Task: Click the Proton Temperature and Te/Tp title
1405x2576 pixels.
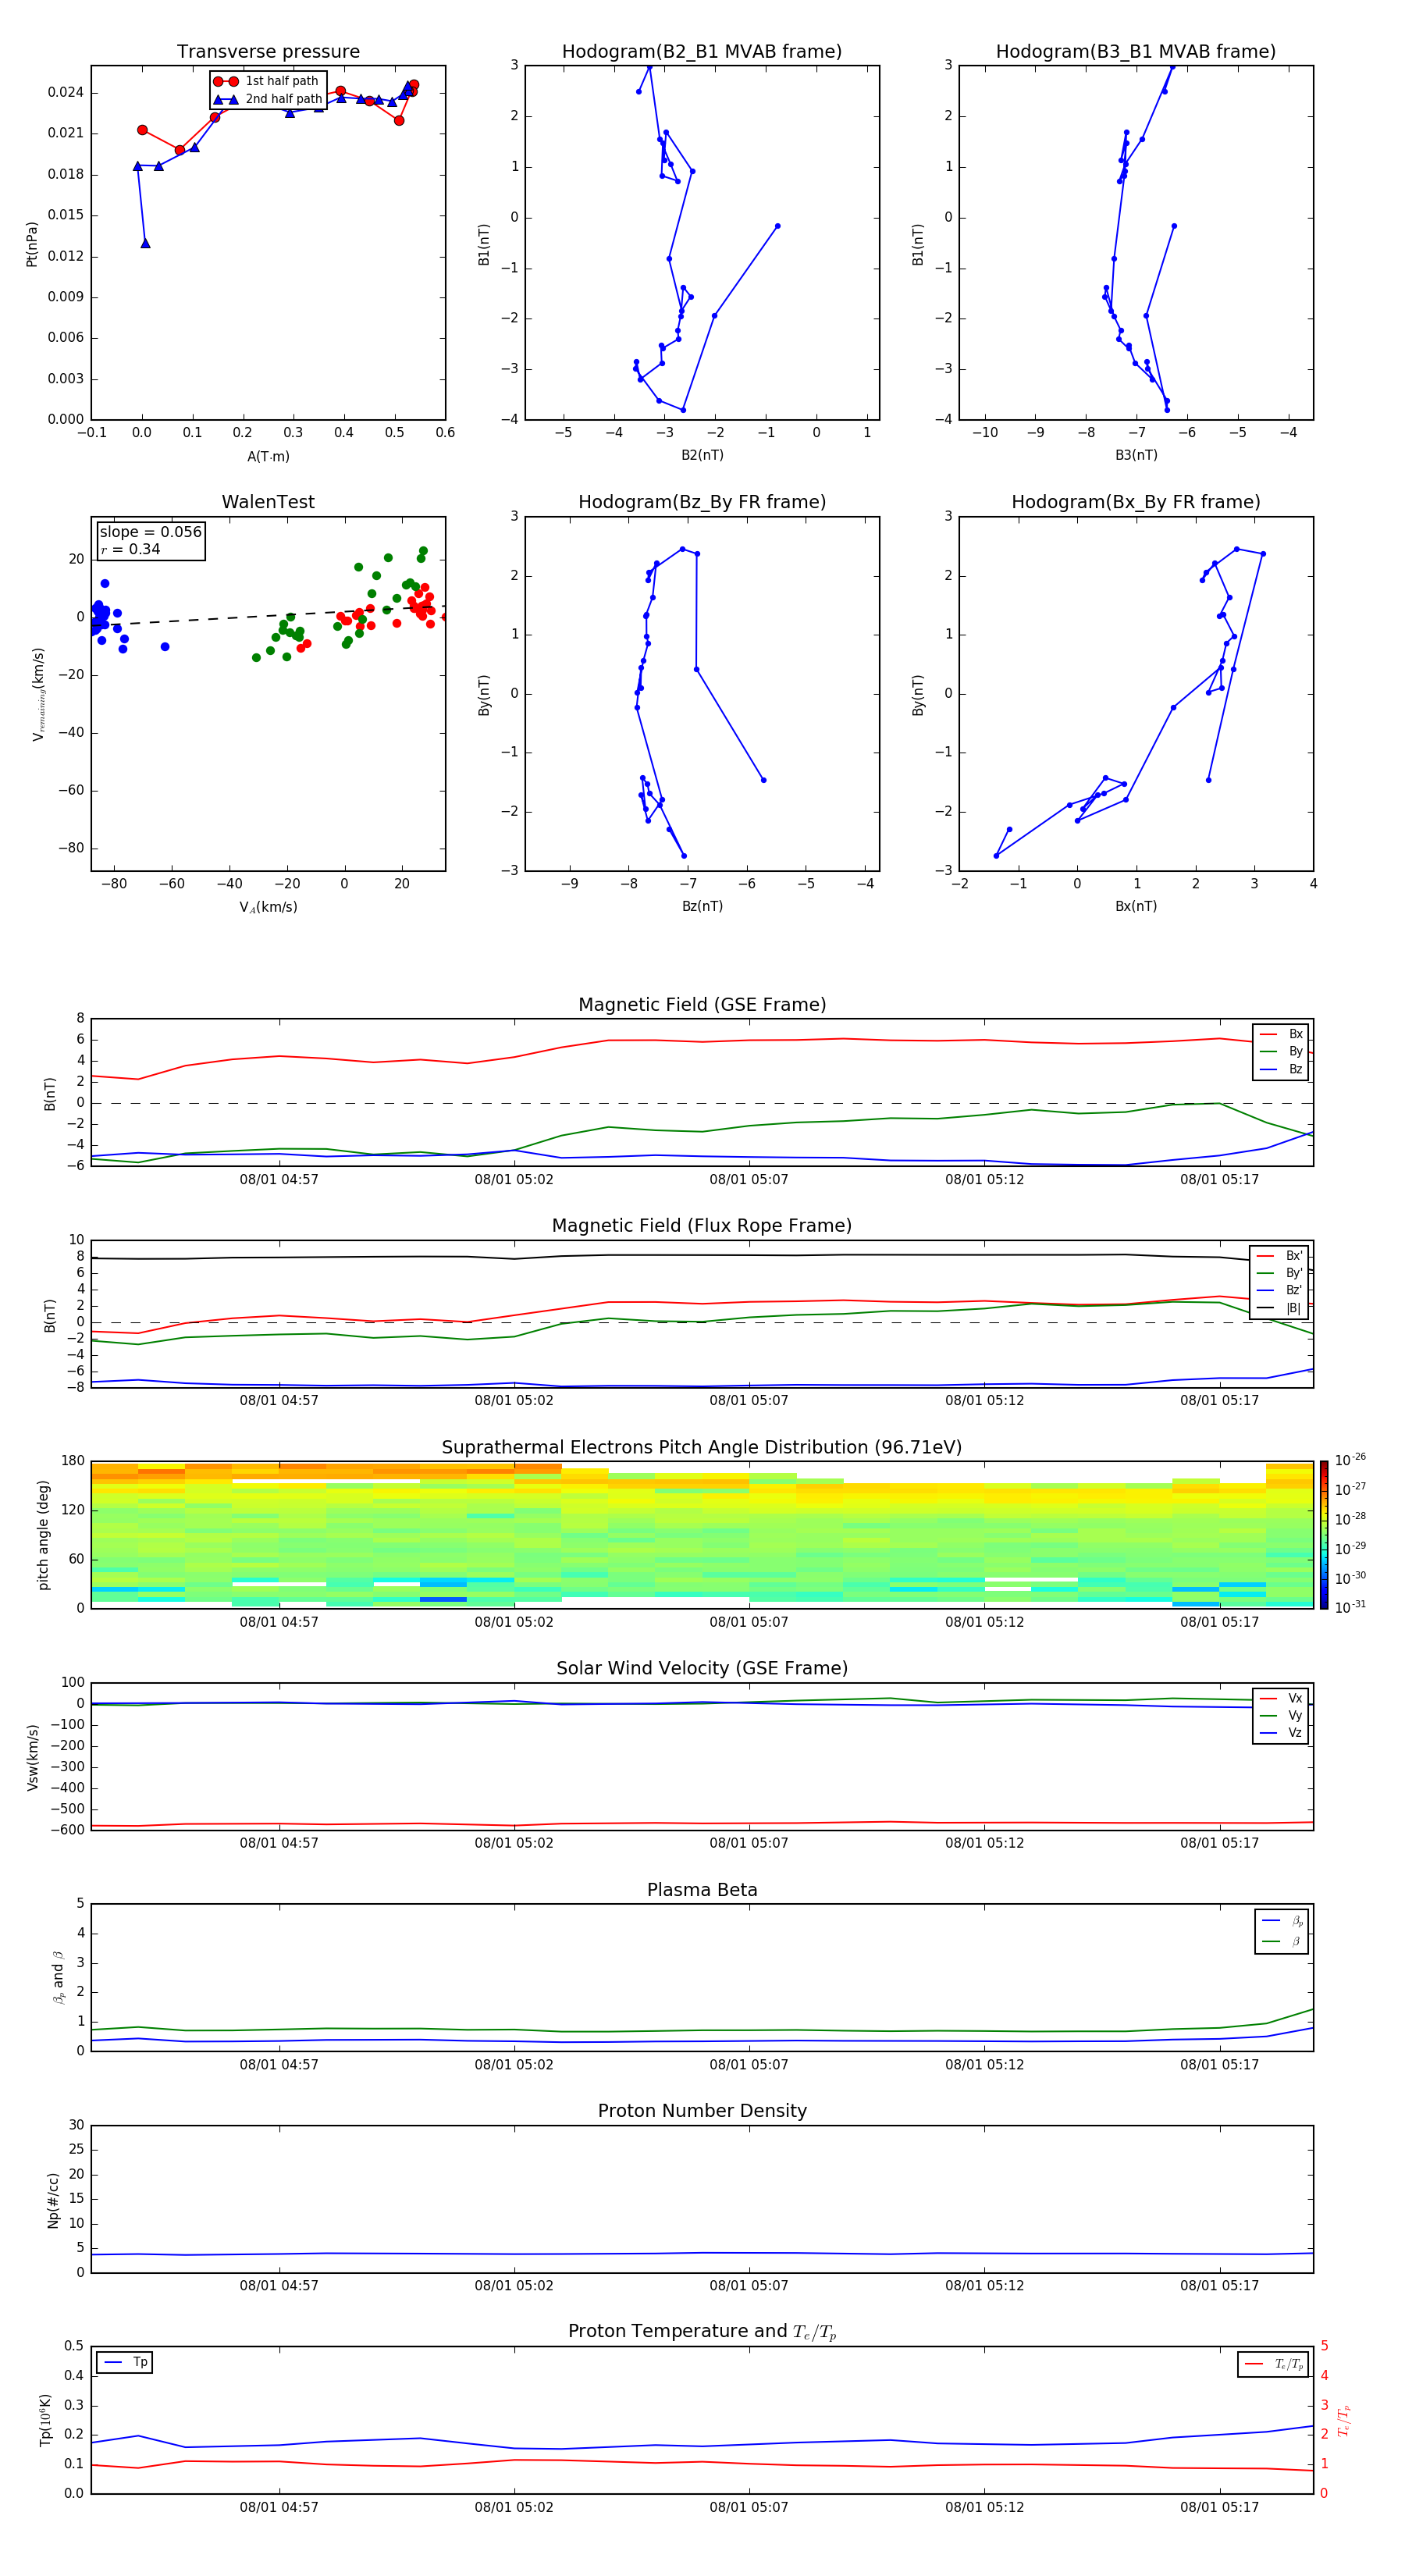Action: tap(702, 2332)
